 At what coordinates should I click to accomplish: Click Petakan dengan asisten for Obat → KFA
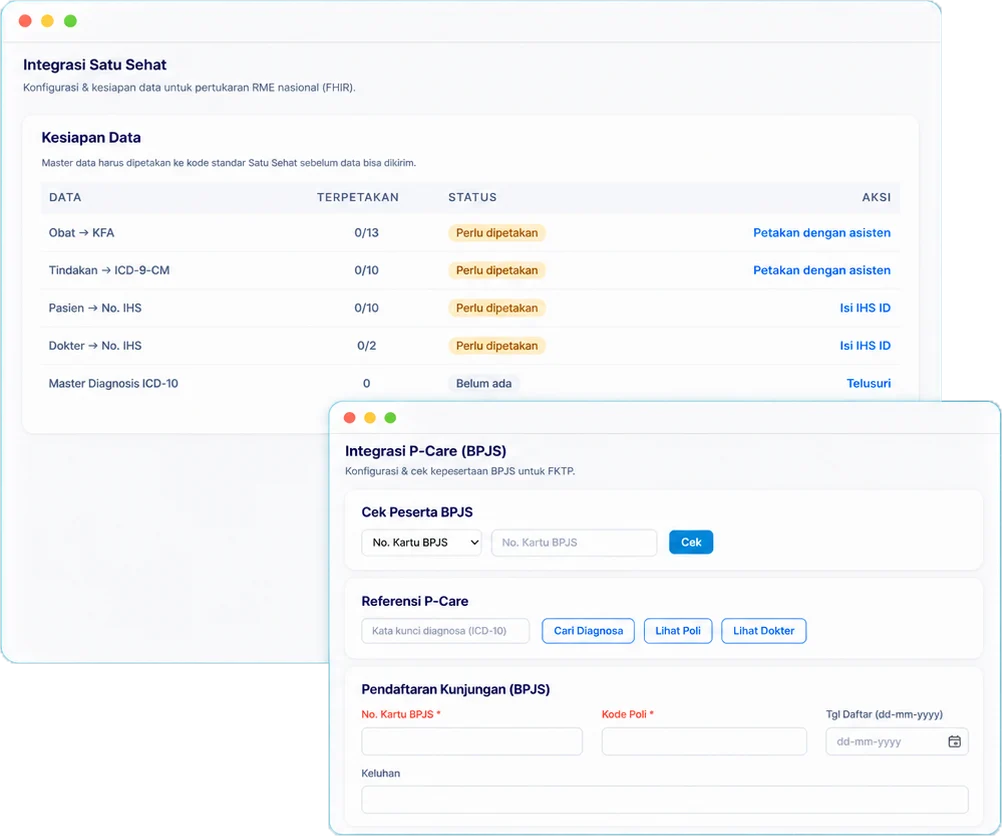[x=821, y=233]
